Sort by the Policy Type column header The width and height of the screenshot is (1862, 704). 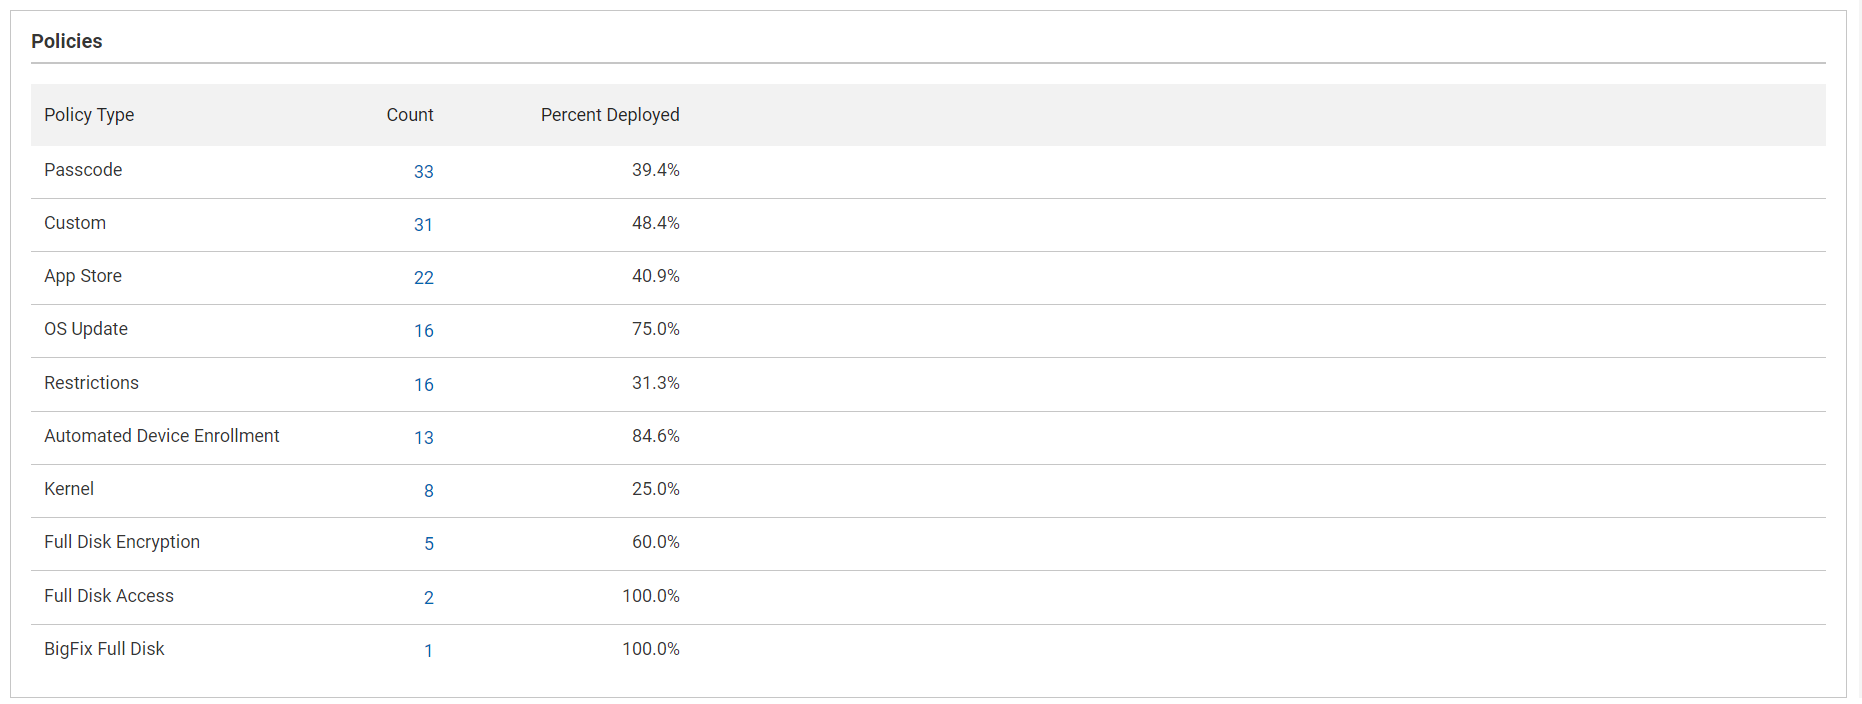pos(89,115)
